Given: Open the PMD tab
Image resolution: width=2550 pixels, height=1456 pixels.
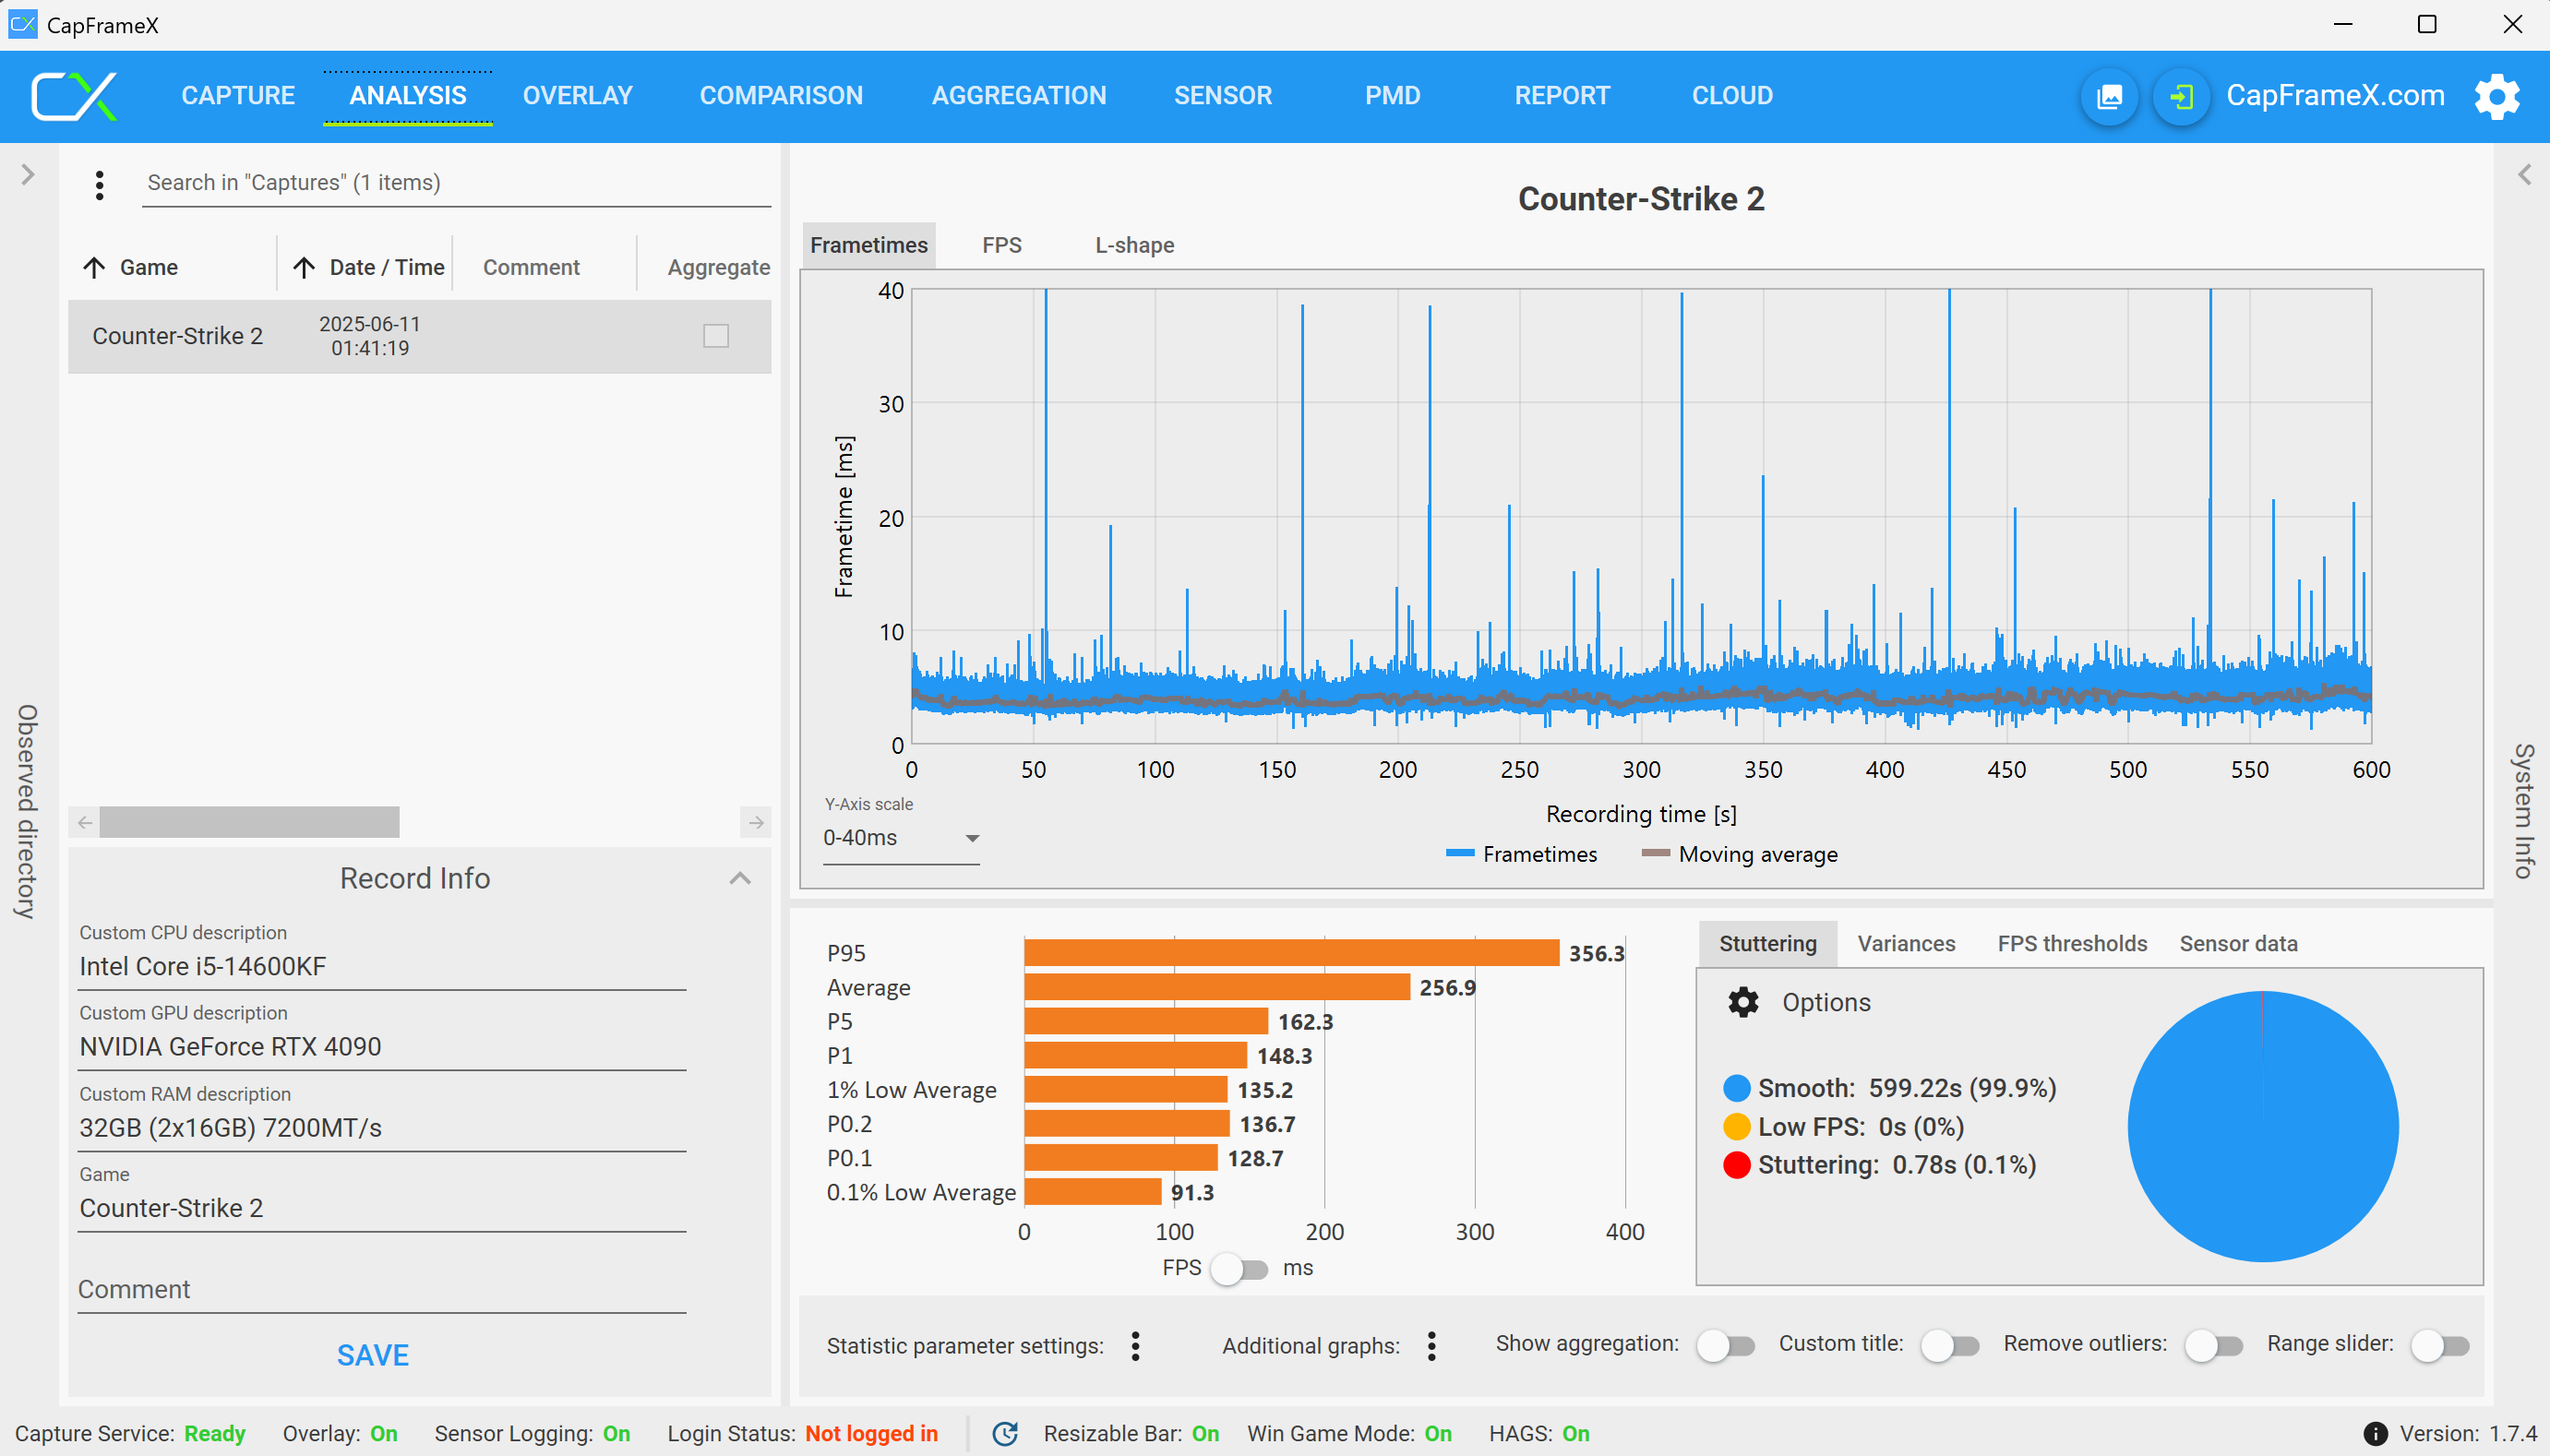Looking at the screenshot, I should 1392,96.
